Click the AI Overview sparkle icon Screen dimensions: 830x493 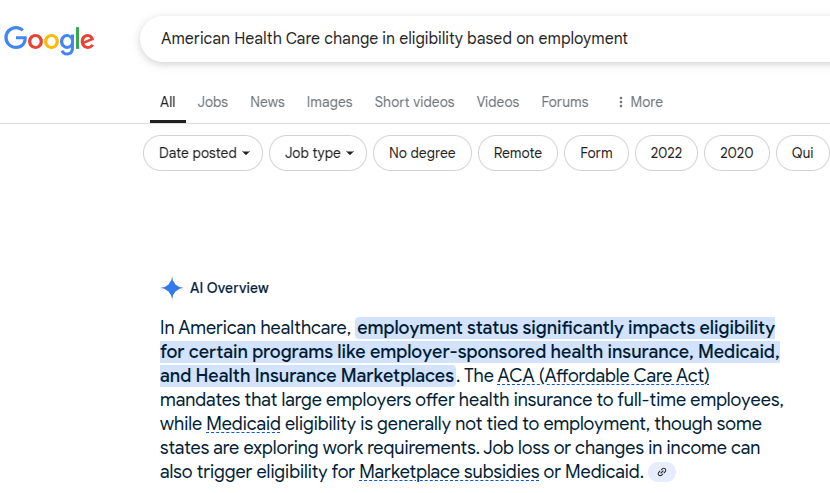tap(171, 288)
